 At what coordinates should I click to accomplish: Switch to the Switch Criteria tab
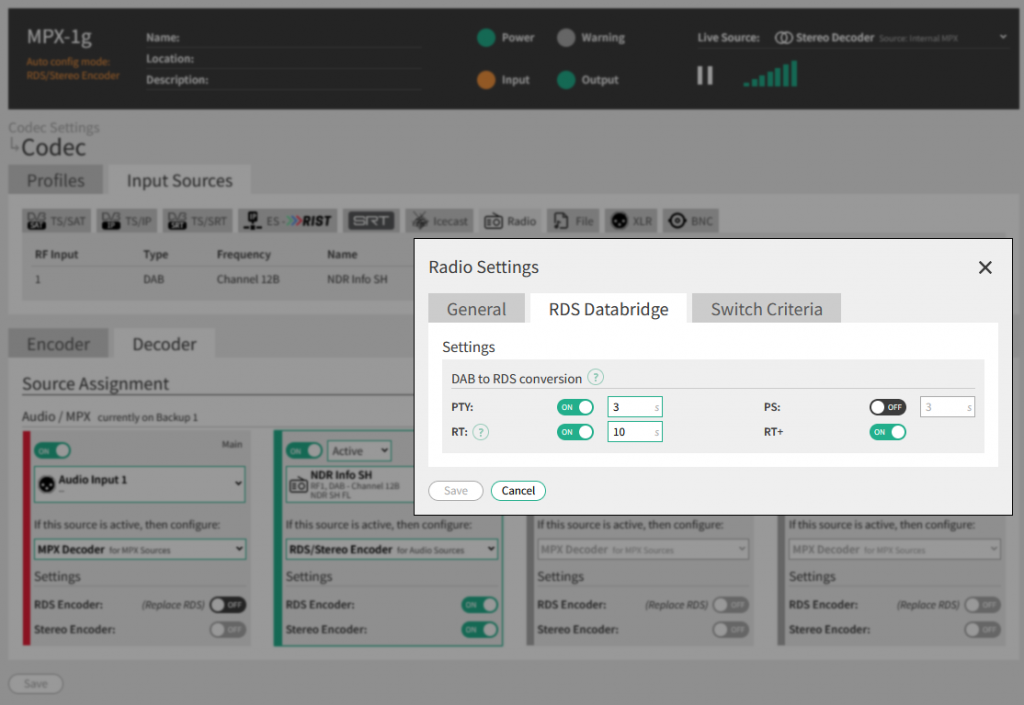(x=766, y=309)
